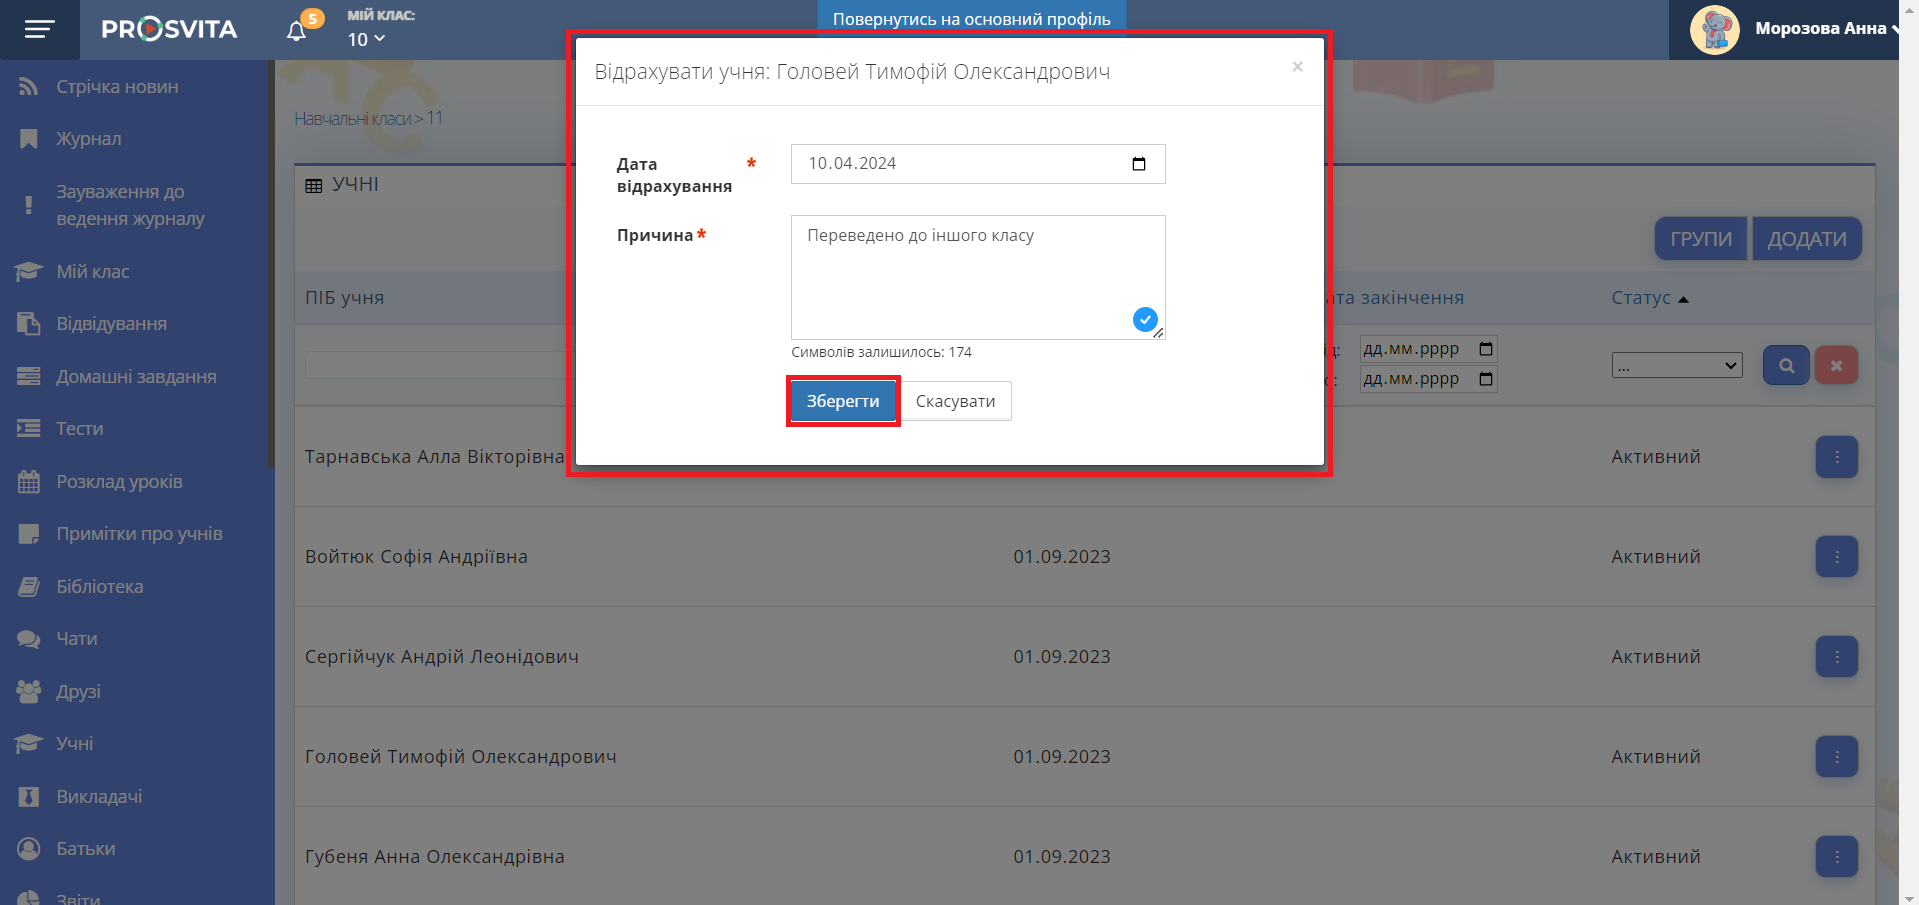Sort by Статус column header
The height and width of the screenshot is (905, 1919).
(x=1641, y=298)
